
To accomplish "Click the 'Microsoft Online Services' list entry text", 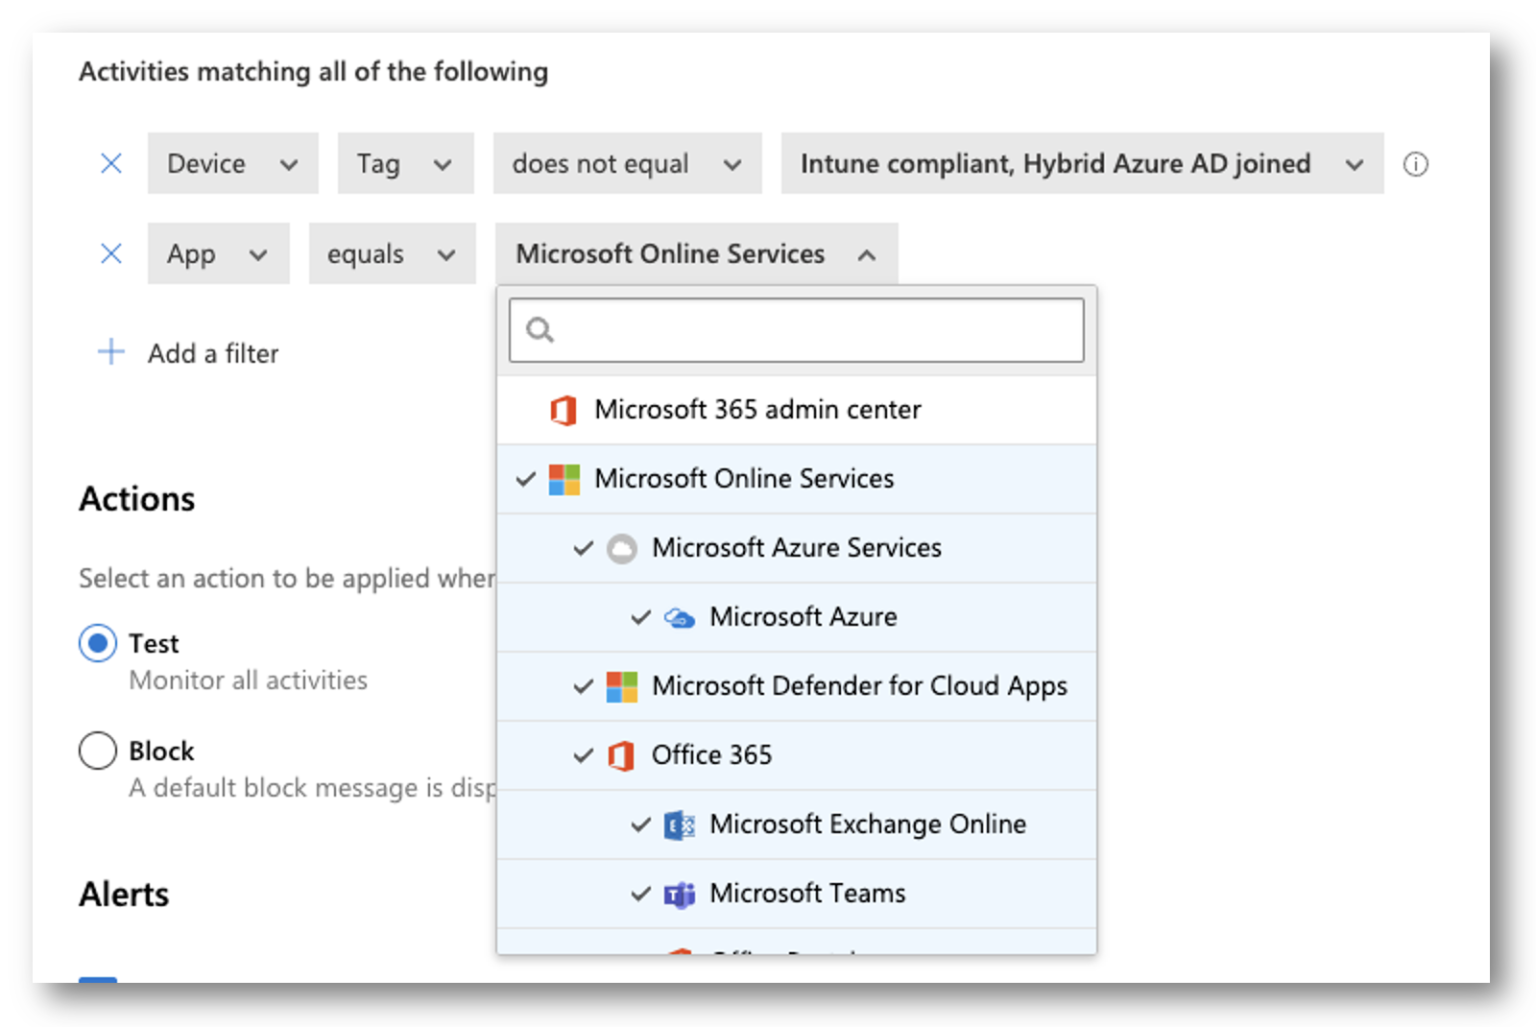I will point(744,479).
